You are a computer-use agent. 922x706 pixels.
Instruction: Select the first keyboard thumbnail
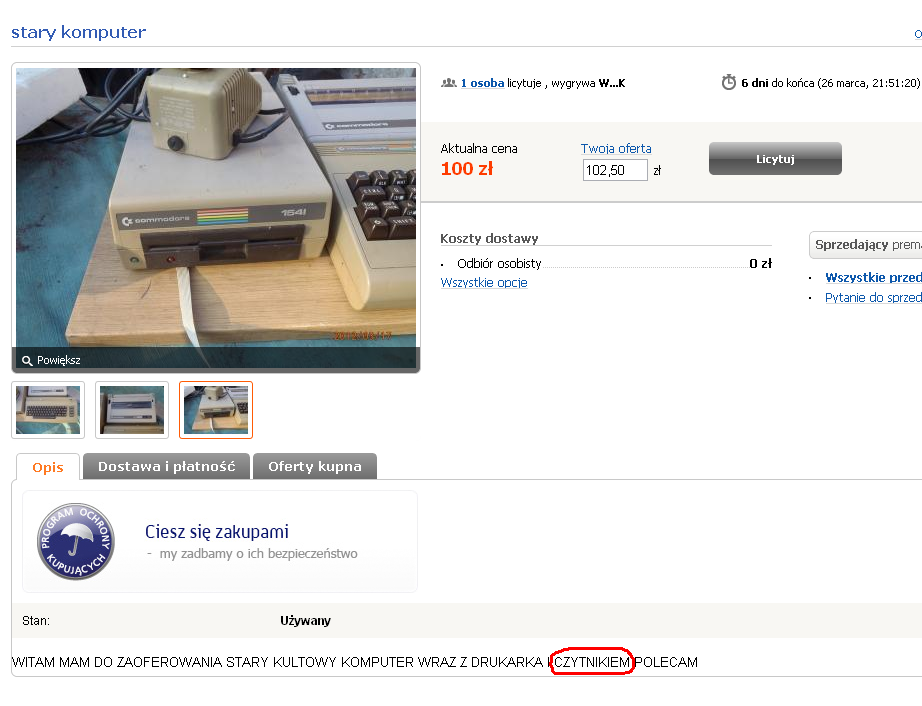[48, 410]
